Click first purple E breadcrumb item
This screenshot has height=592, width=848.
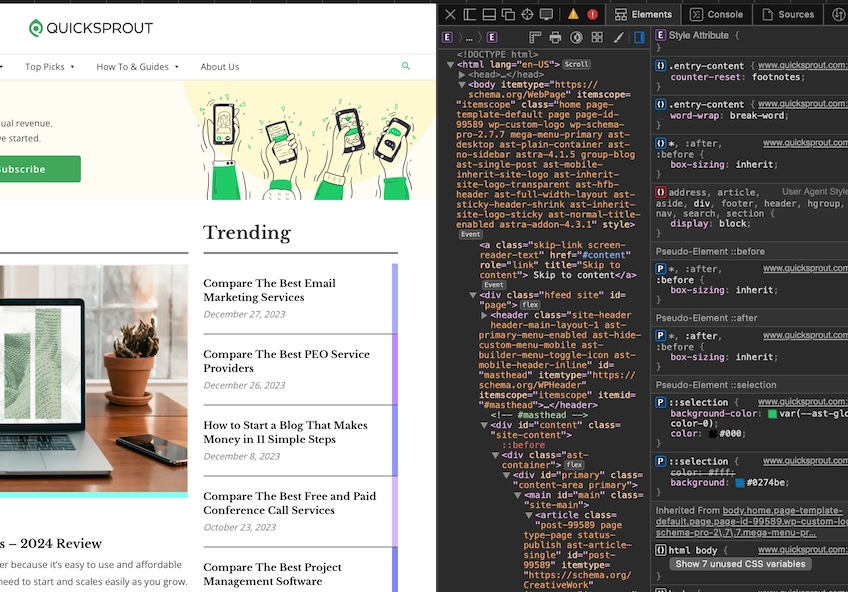point(447,37)
